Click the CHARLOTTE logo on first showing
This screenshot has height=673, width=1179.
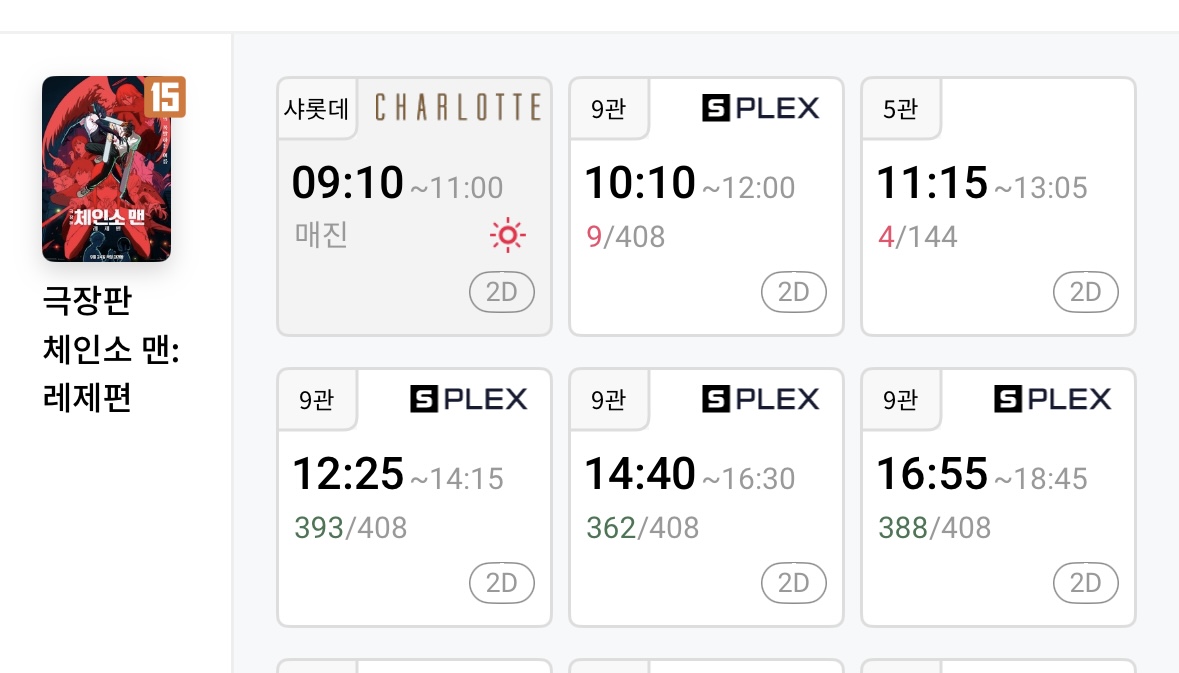coord(458,108)
